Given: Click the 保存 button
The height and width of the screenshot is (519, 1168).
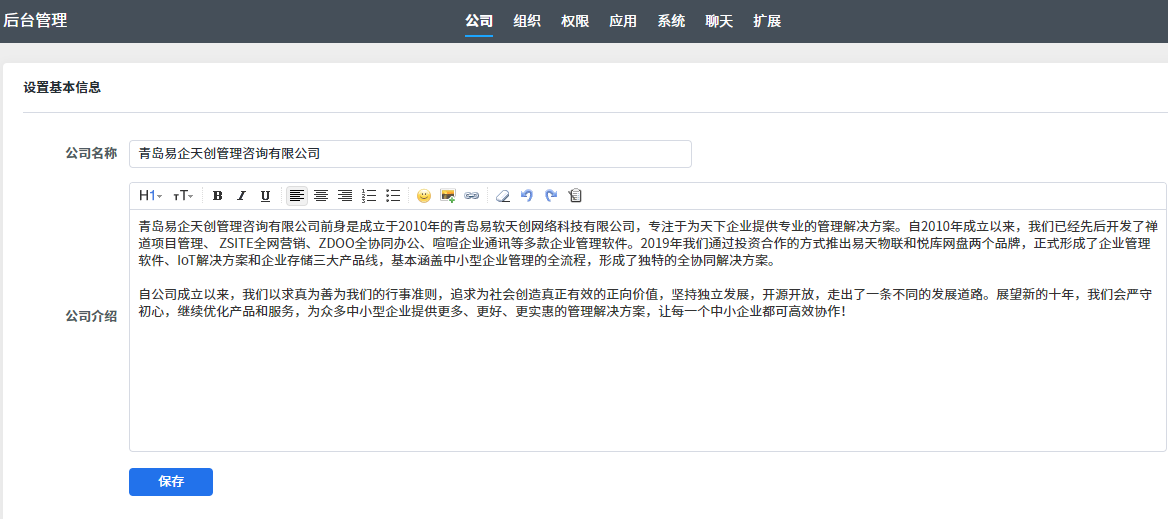Looking at the screenshot, I should click(171, 482).
